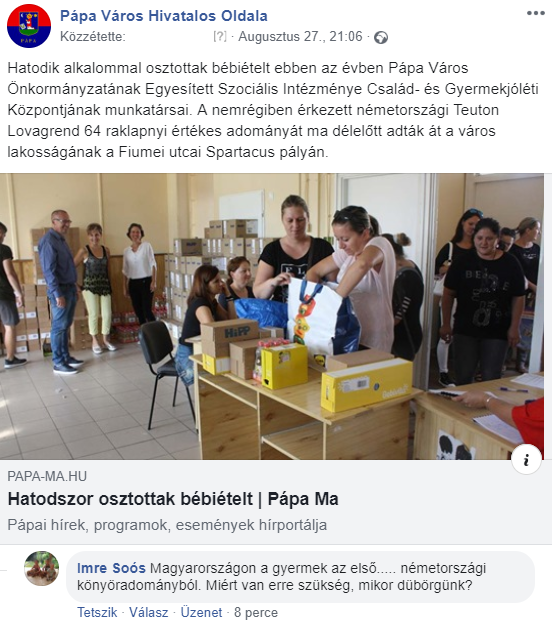This screenshot has height=626, width=552.
Task: Click the Pápa city crest profile picture
Action: (x=29, y=26)
